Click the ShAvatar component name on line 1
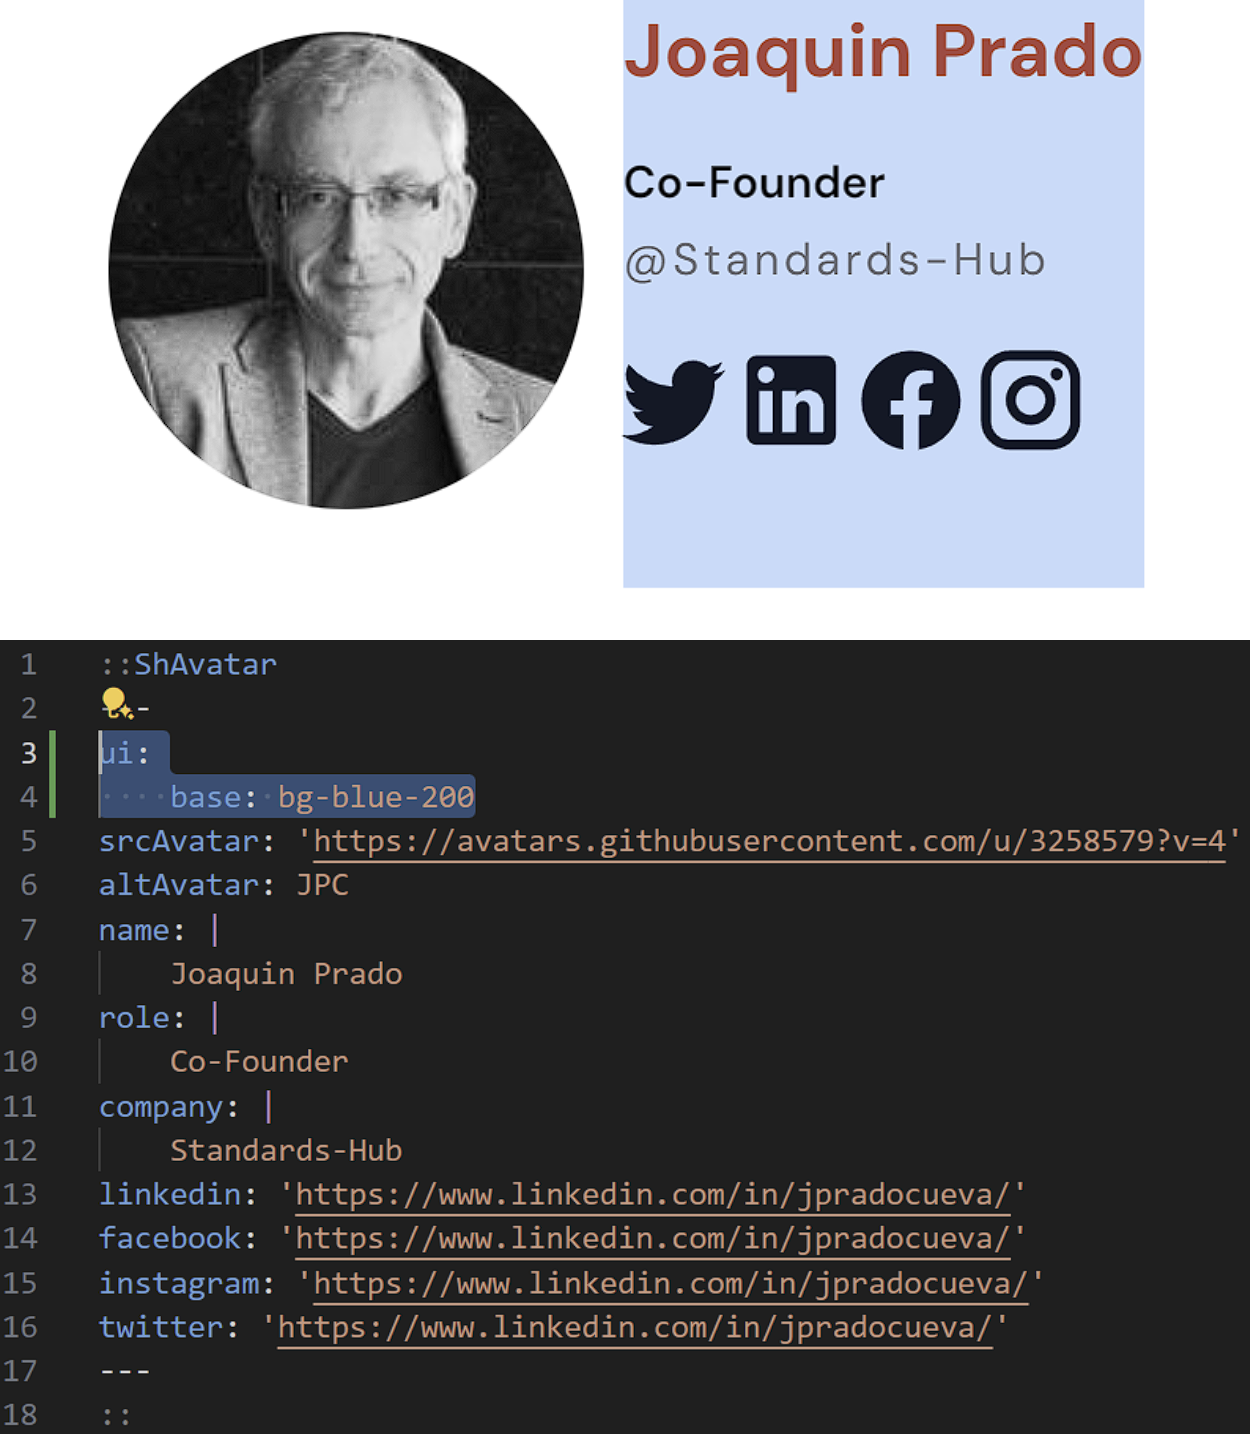Viewport: 1250px width, 1434px height. (x=205, y=664)
